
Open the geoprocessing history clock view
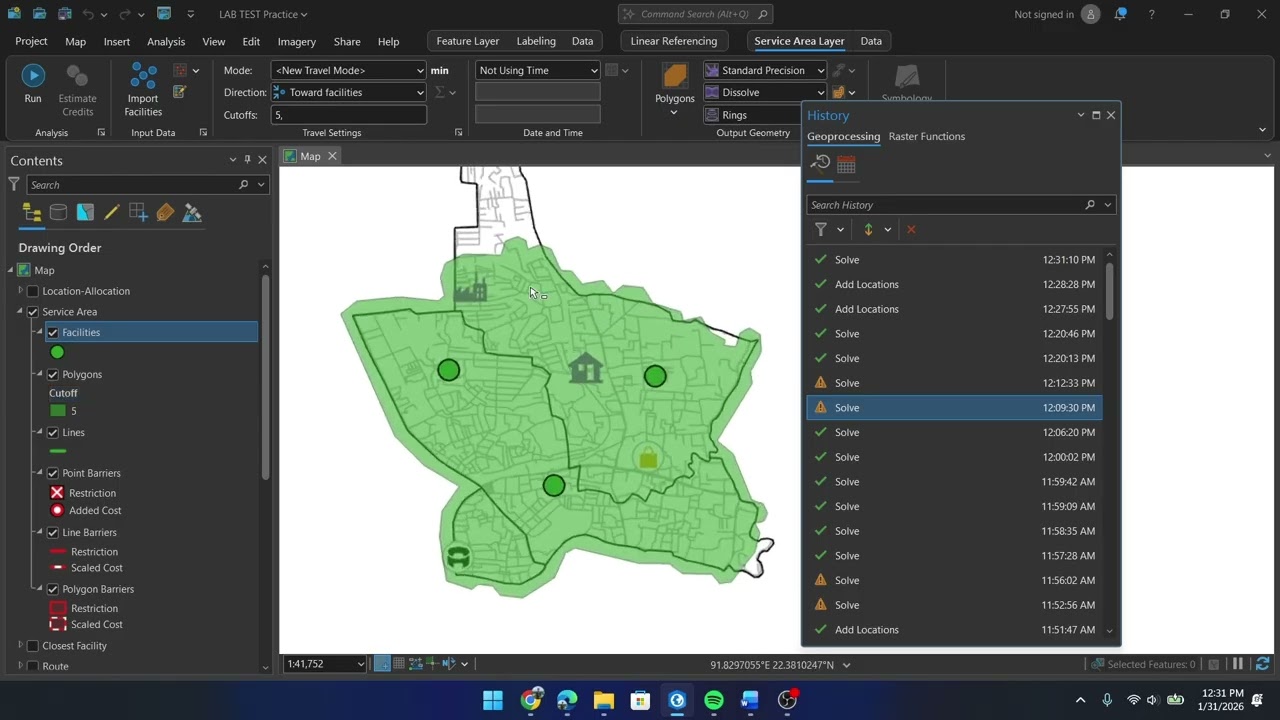821,164
